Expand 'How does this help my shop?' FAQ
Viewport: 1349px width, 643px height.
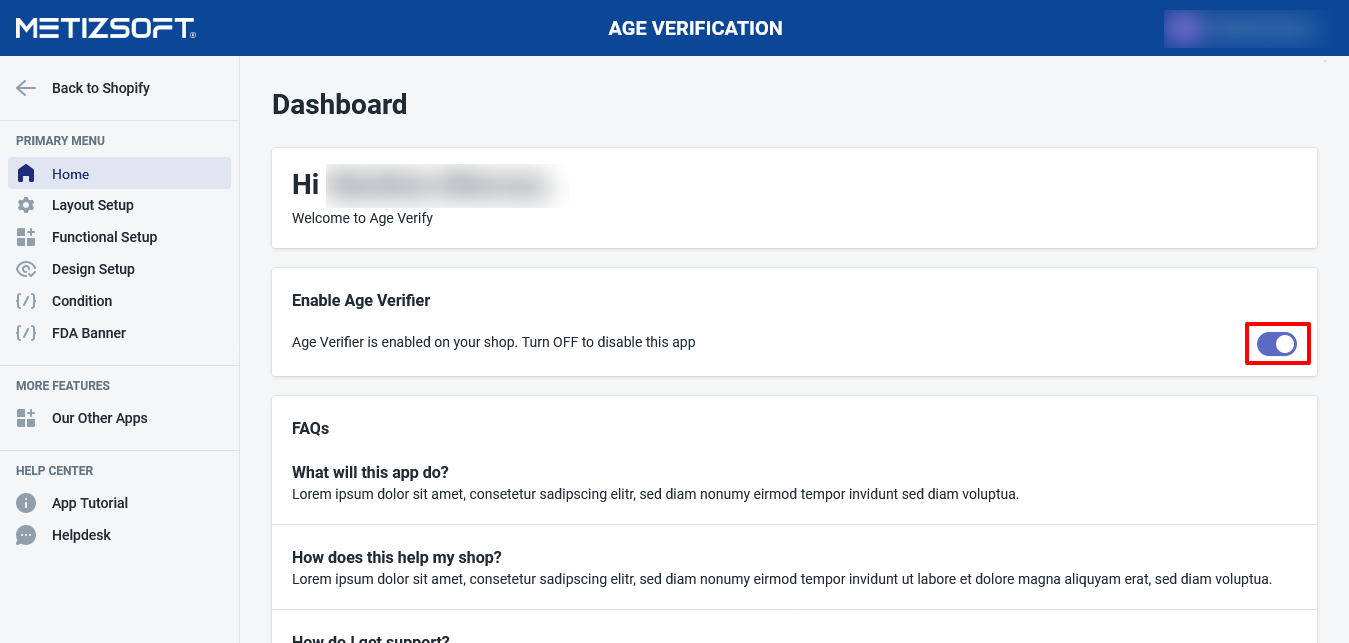pyautogui.click(x=396, y=557)
